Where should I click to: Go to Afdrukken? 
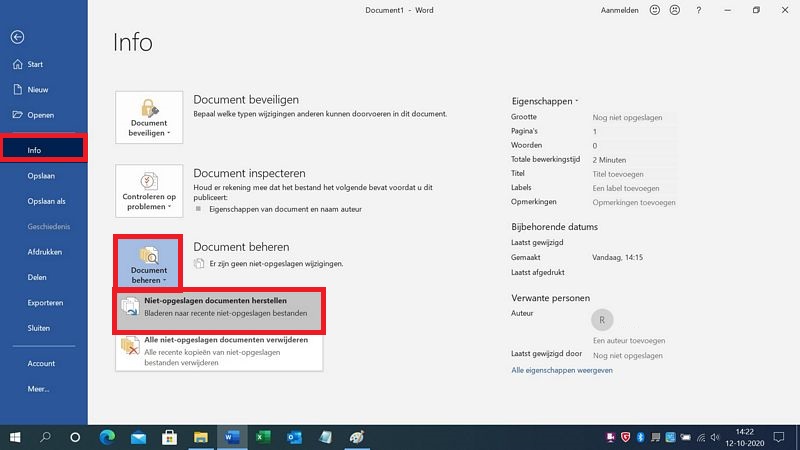click(44, 252)
